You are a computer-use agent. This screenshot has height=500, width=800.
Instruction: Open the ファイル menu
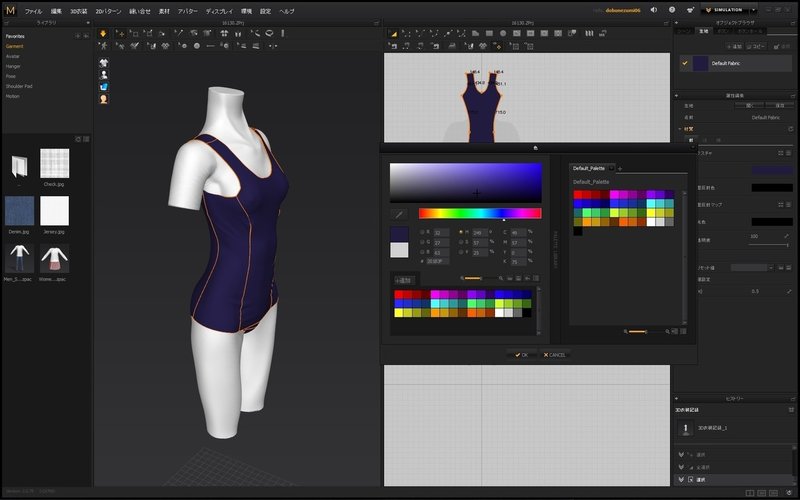pyautogui.click(x=33, y=10)
